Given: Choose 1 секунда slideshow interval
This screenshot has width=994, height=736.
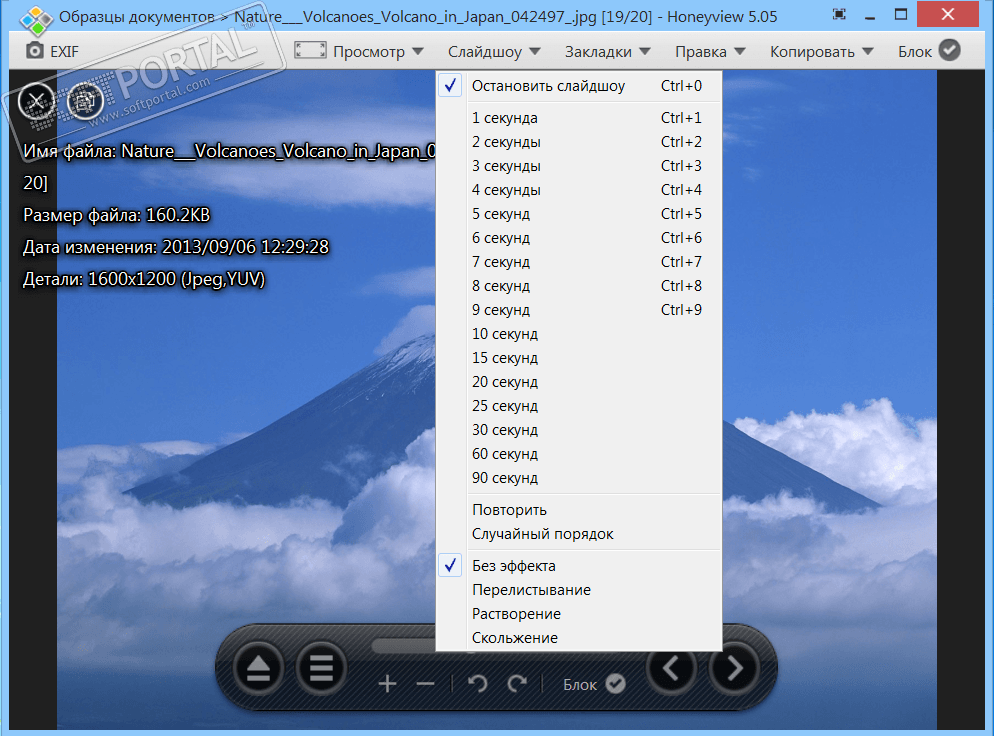Looking at the screenshot, I should coord(579,118).
